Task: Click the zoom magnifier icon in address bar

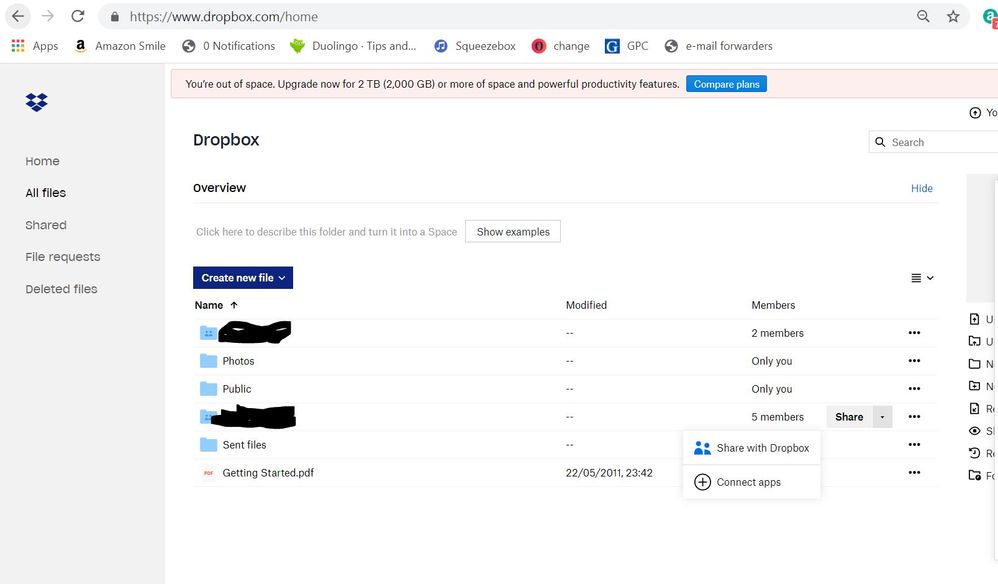Action: click(923, 17)
